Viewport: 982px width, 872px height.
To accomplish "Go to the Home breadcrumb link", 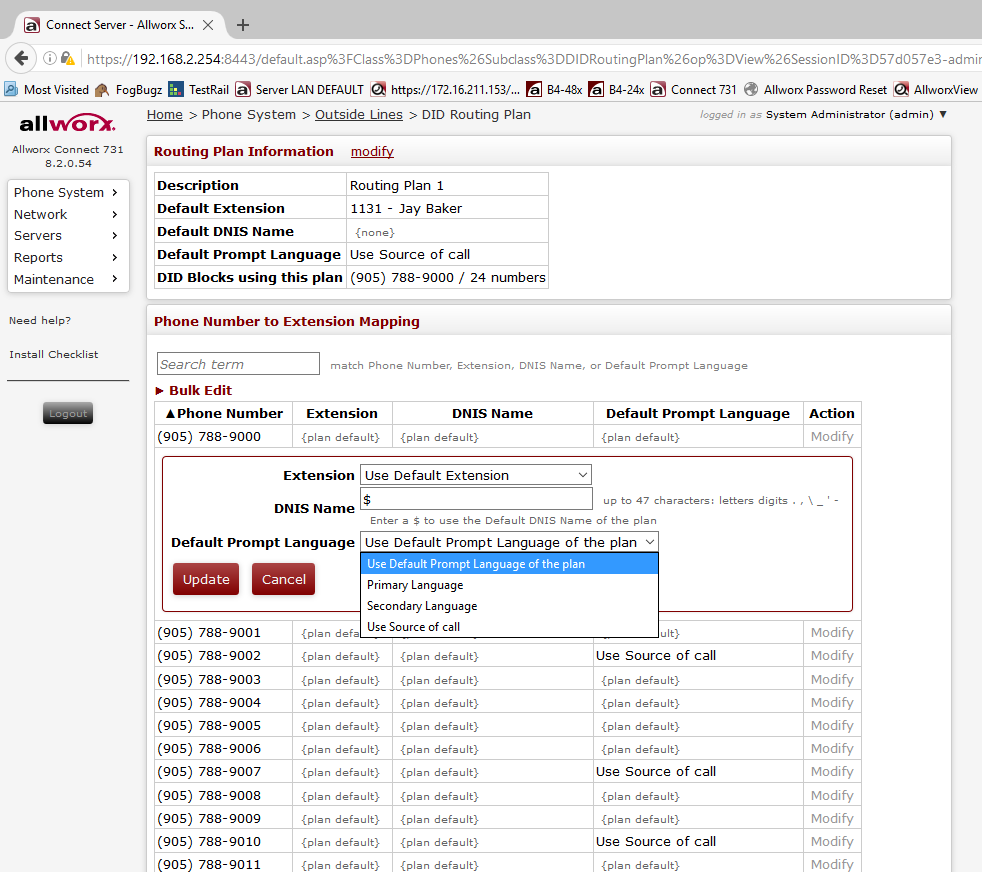I will [165, 115].
